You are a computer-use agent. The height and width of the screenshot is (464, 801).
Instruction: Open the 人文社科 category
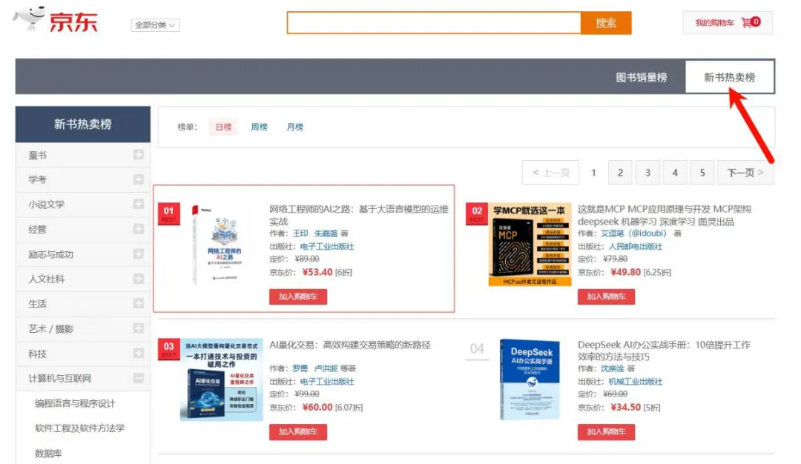[46, 279]
